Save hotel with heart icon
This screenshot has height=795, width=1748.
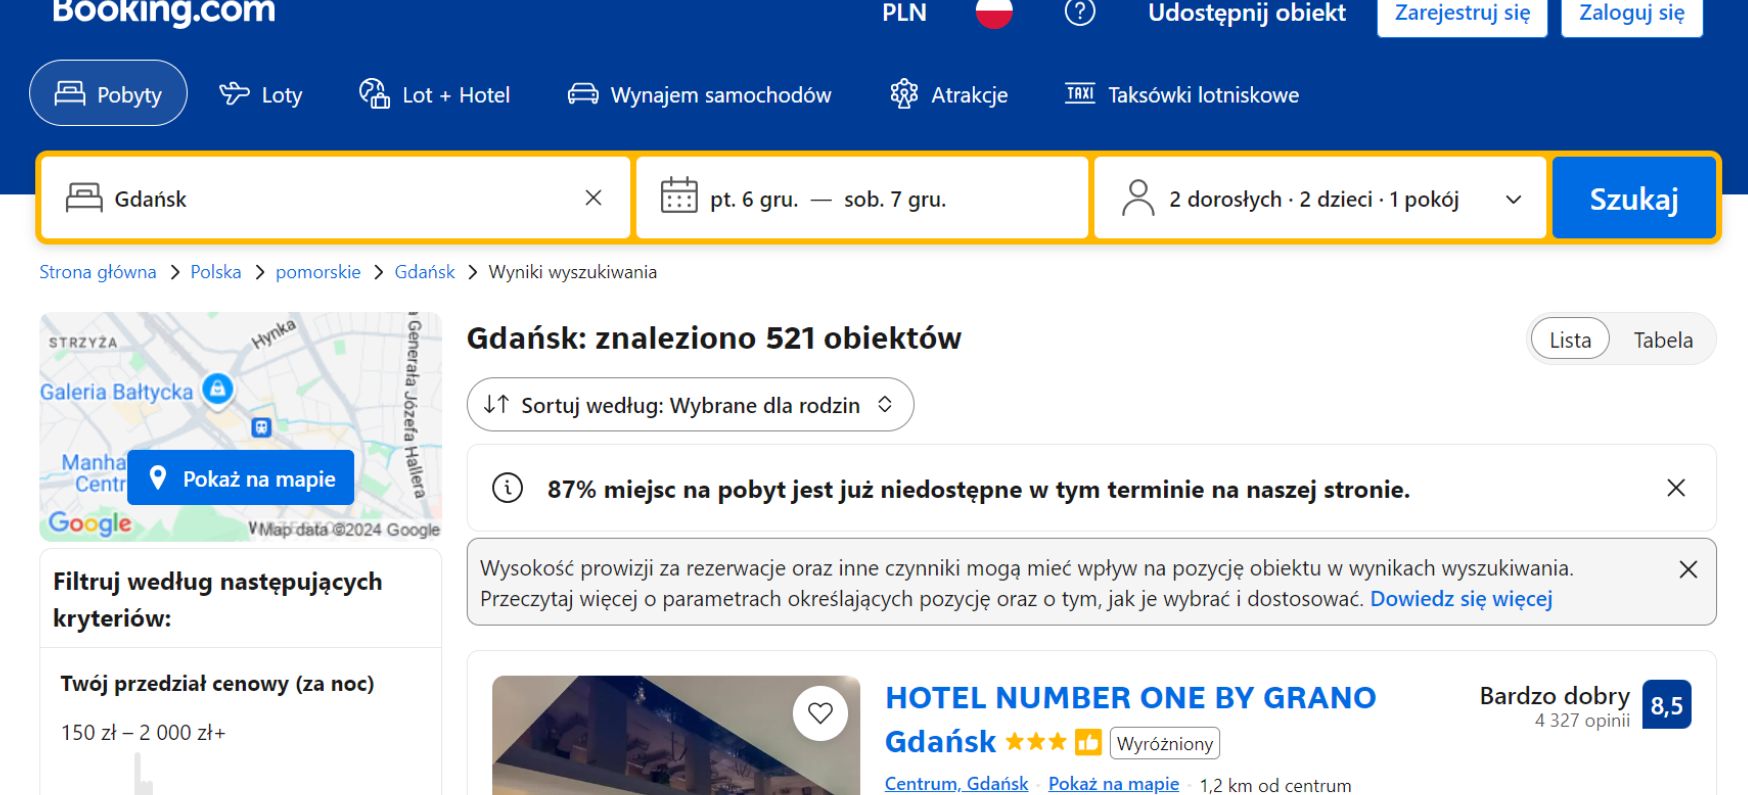pos(820,713)
